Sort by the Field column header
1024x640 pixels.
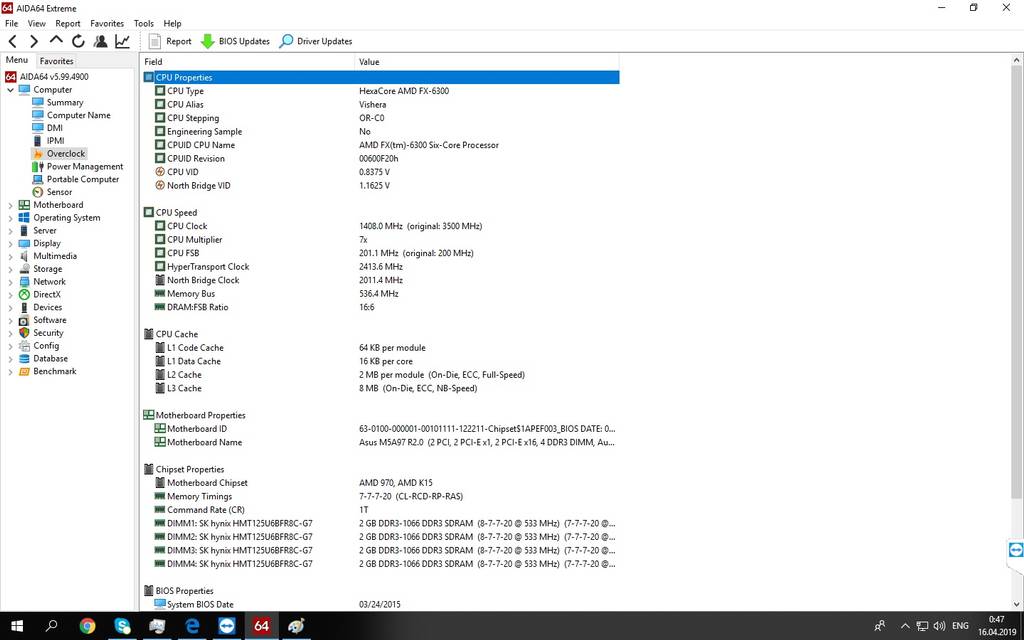[248, 62]
